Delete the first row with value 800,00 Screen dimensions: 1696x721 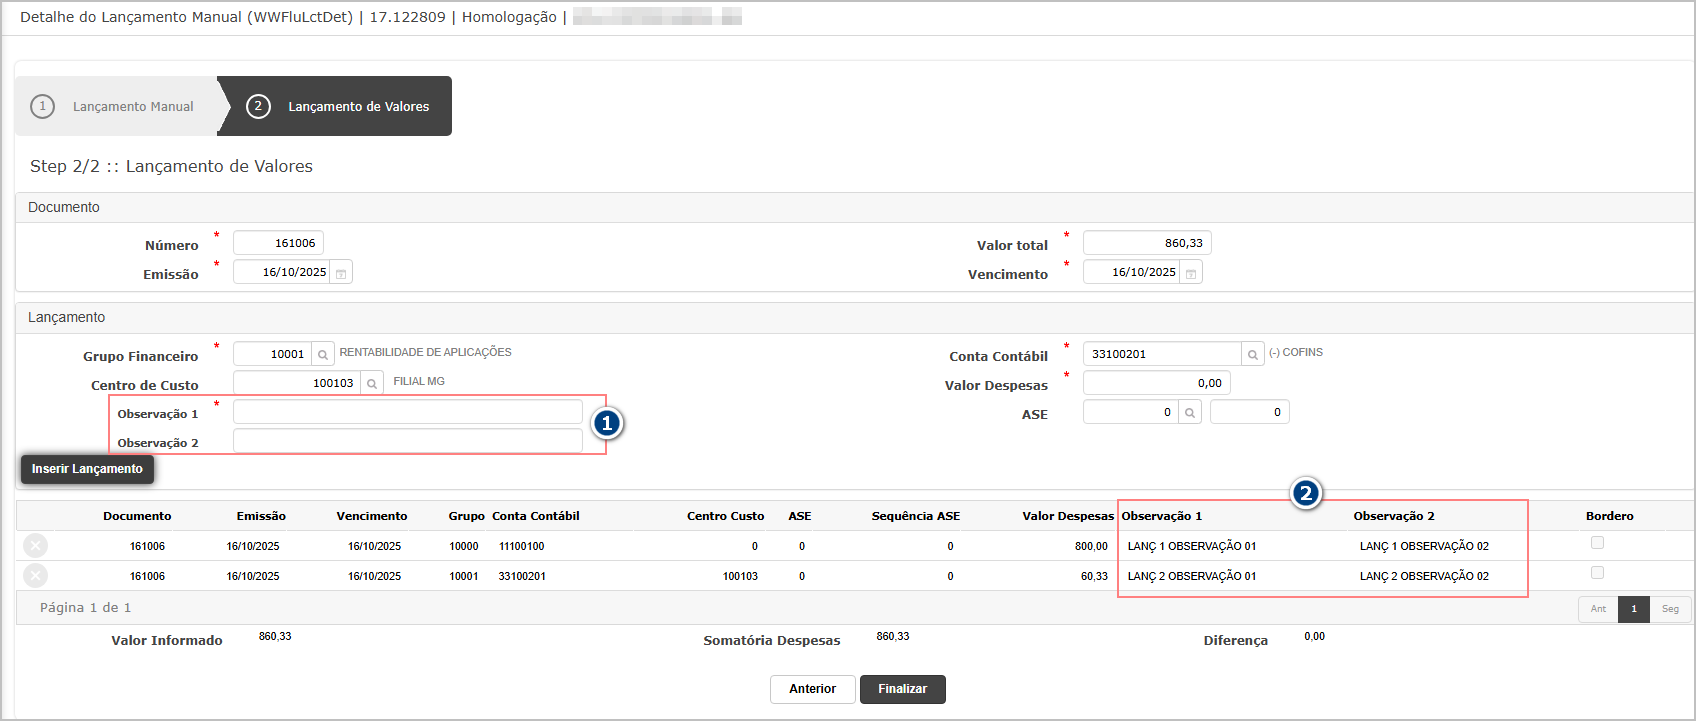35,546
